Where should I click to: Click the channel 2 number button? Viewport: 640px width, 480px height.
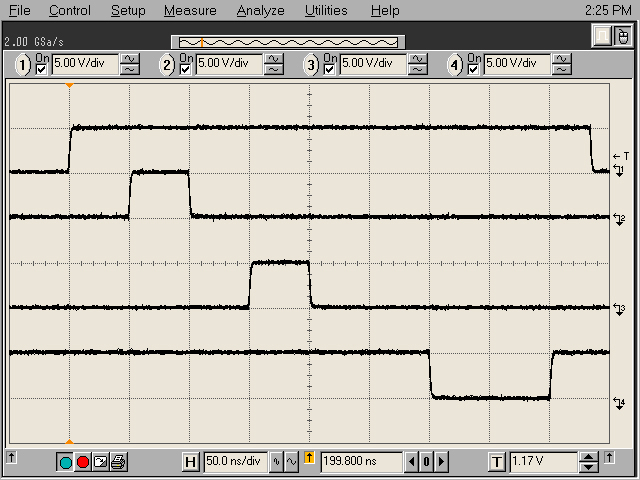pyautogui.click(x=167, y=65)
